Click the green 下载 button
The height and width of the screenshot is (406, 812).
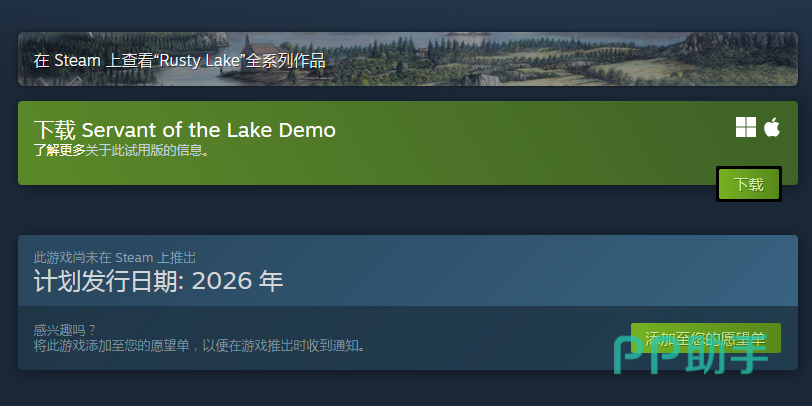click(749, 184)
